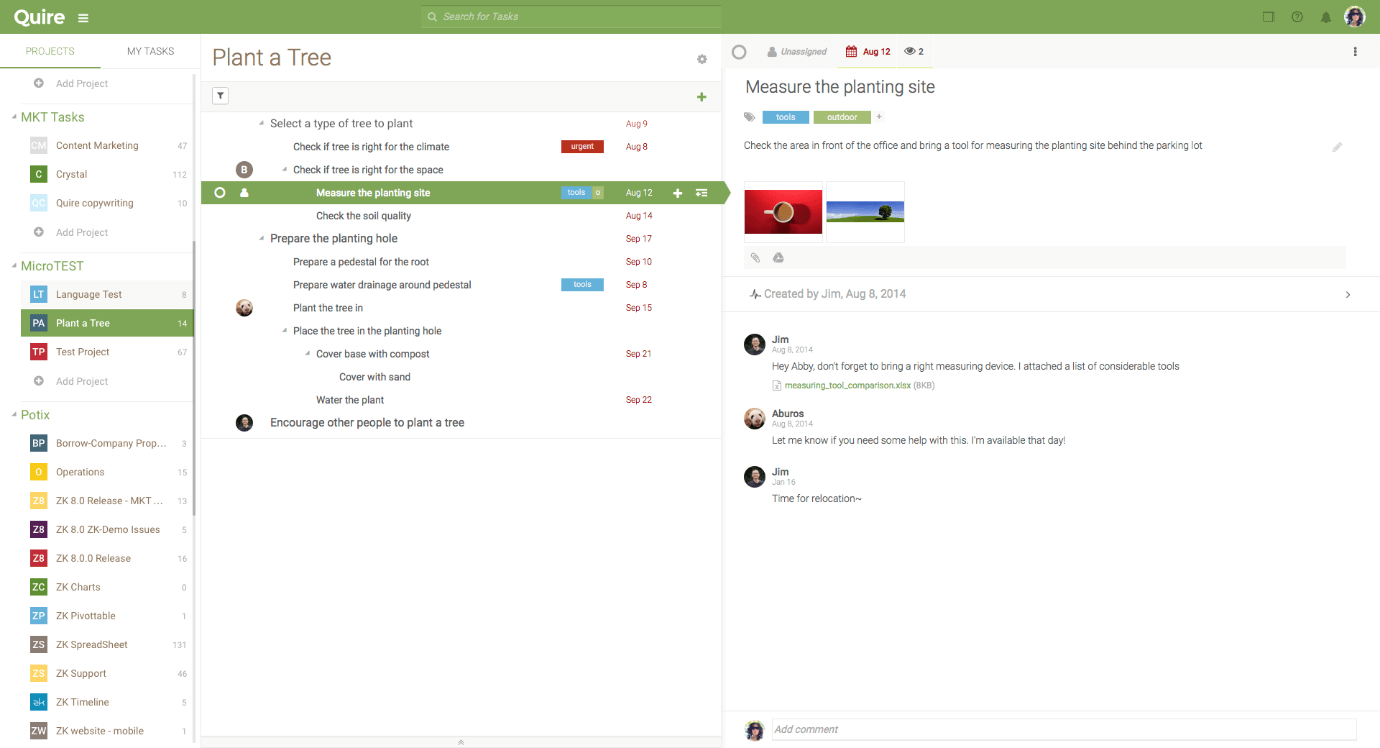1380x748 pixels.
Task: Open the green tree attachment thumbnail
Action: (864, 211)
